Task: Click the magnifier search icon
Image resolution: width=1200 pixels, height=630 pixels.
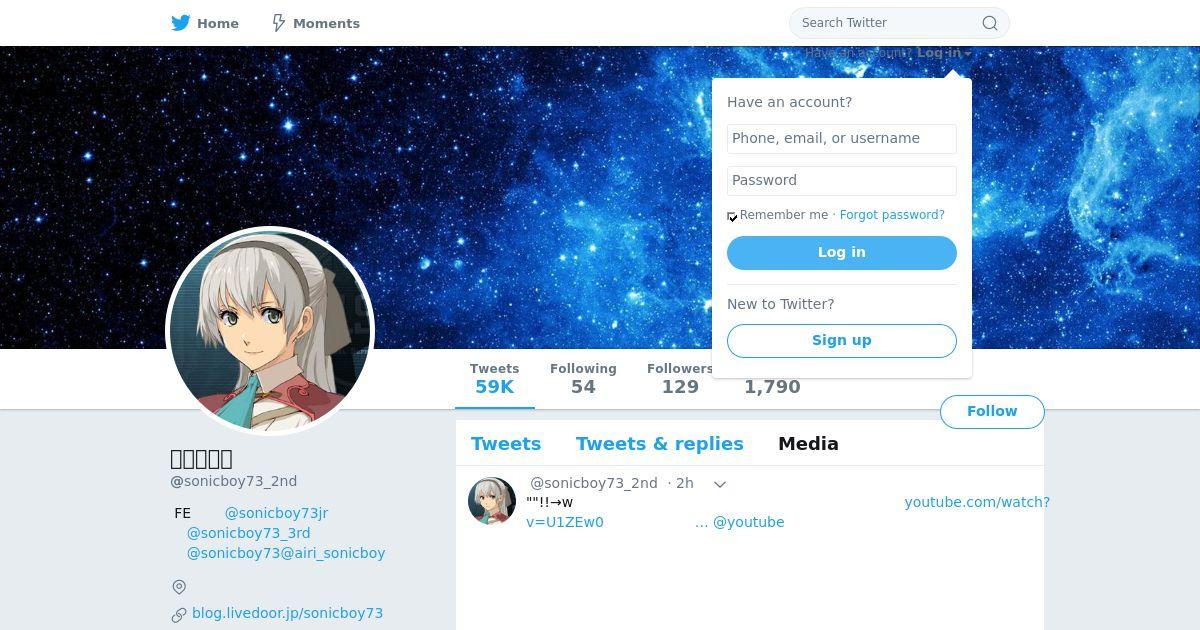Action: click(989, 23)
